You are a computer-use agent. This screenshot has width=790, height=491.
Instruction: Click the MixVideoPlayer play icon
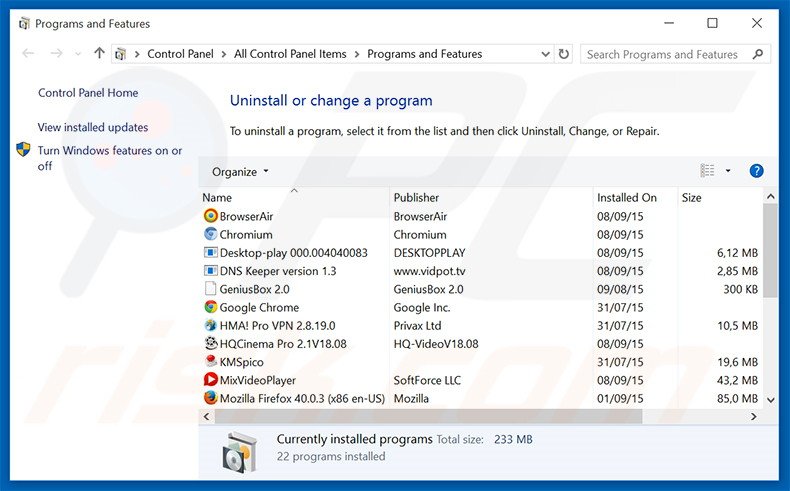tap(211, 380)
